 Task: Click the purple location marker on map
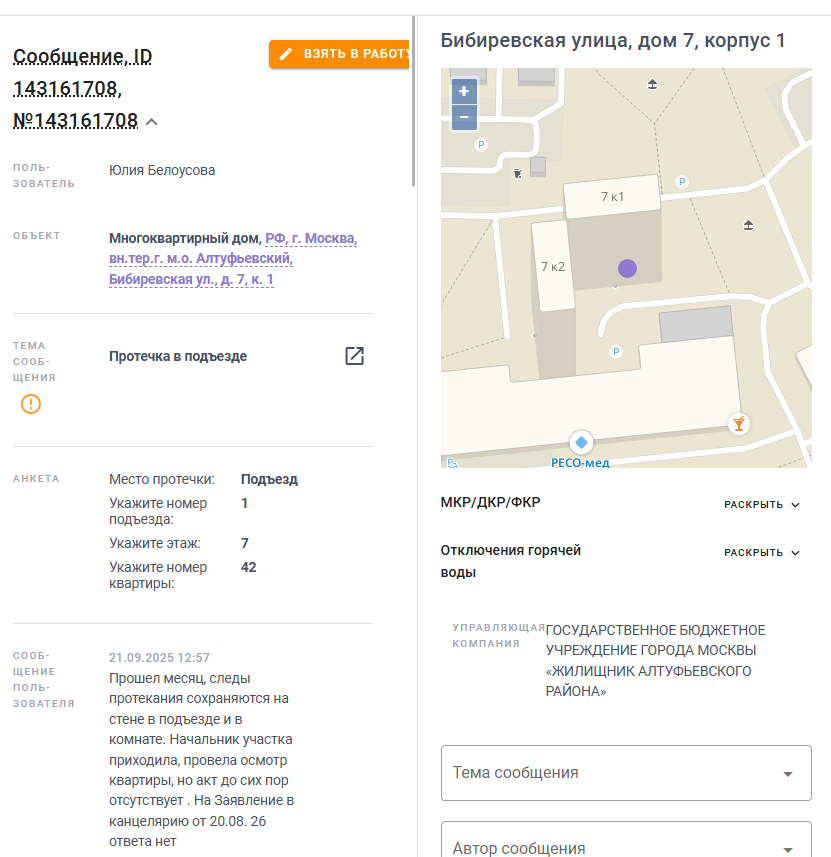tap(627, 268)
